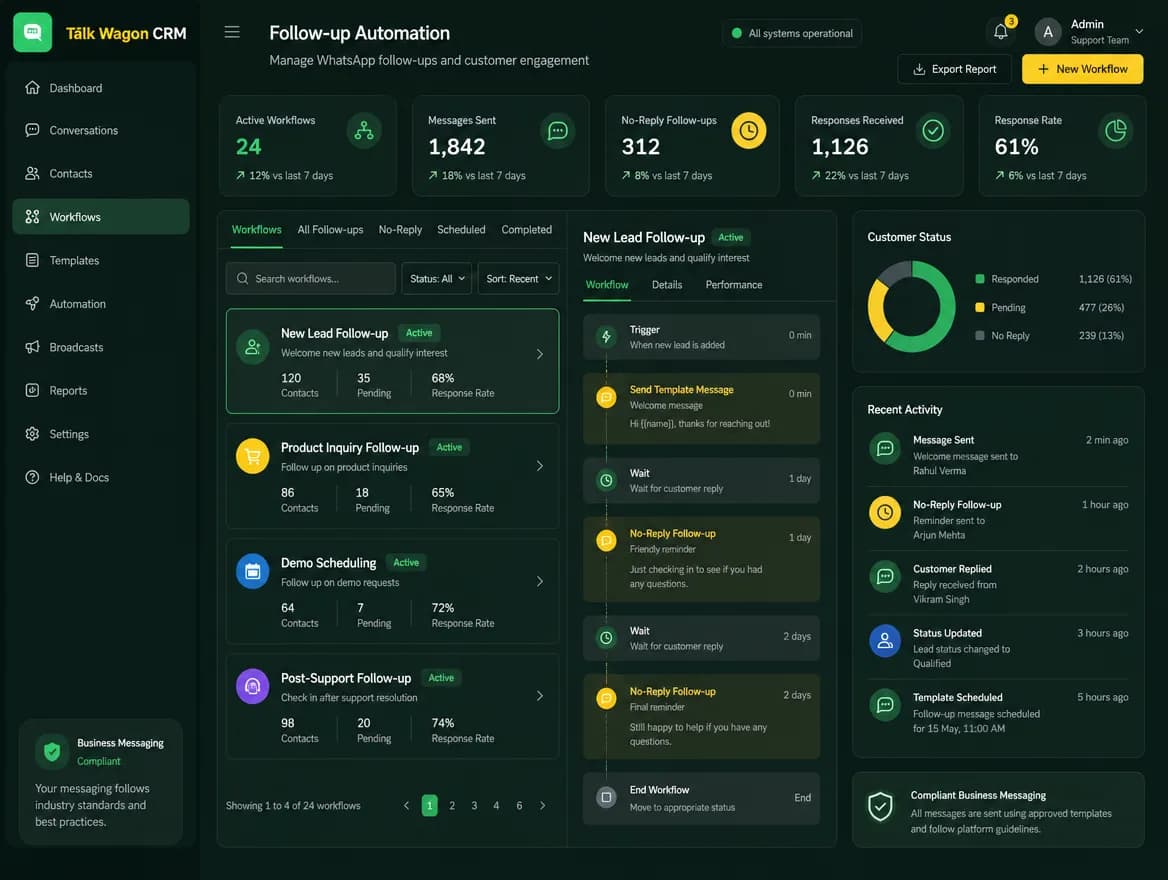Click the New Workflow button
1168x880 pixels.
[1082, 69]
